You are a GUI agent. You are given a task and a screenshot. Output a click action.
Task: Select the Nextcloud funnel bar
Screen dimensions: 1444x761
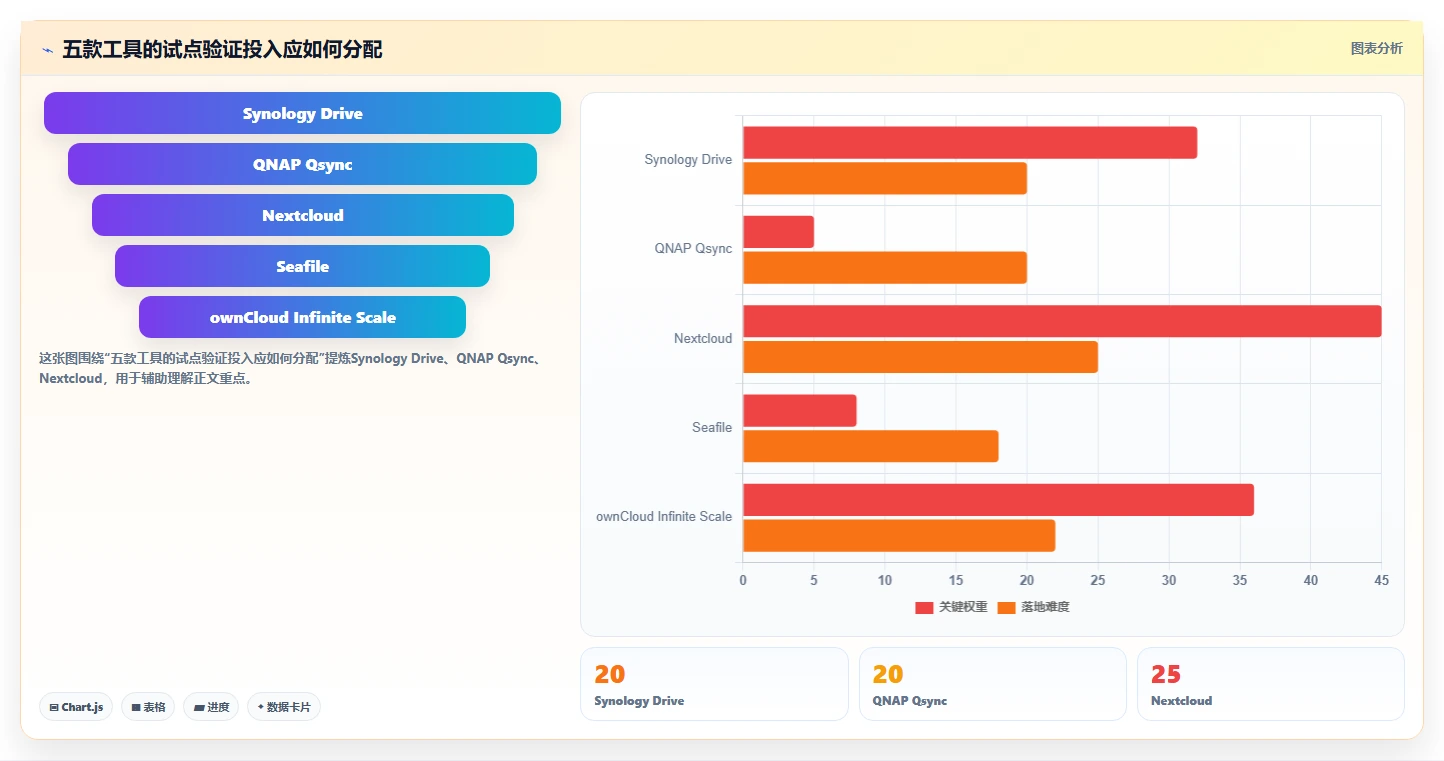coord(302,215)
